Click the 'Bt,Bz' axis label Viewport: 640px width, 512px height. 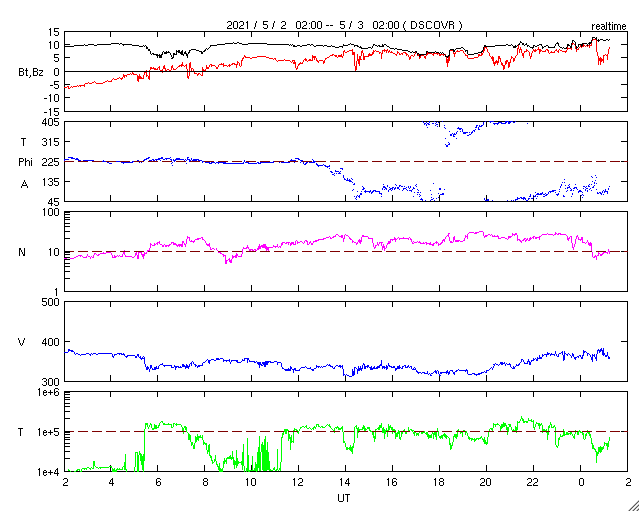[x=31, y=74]
